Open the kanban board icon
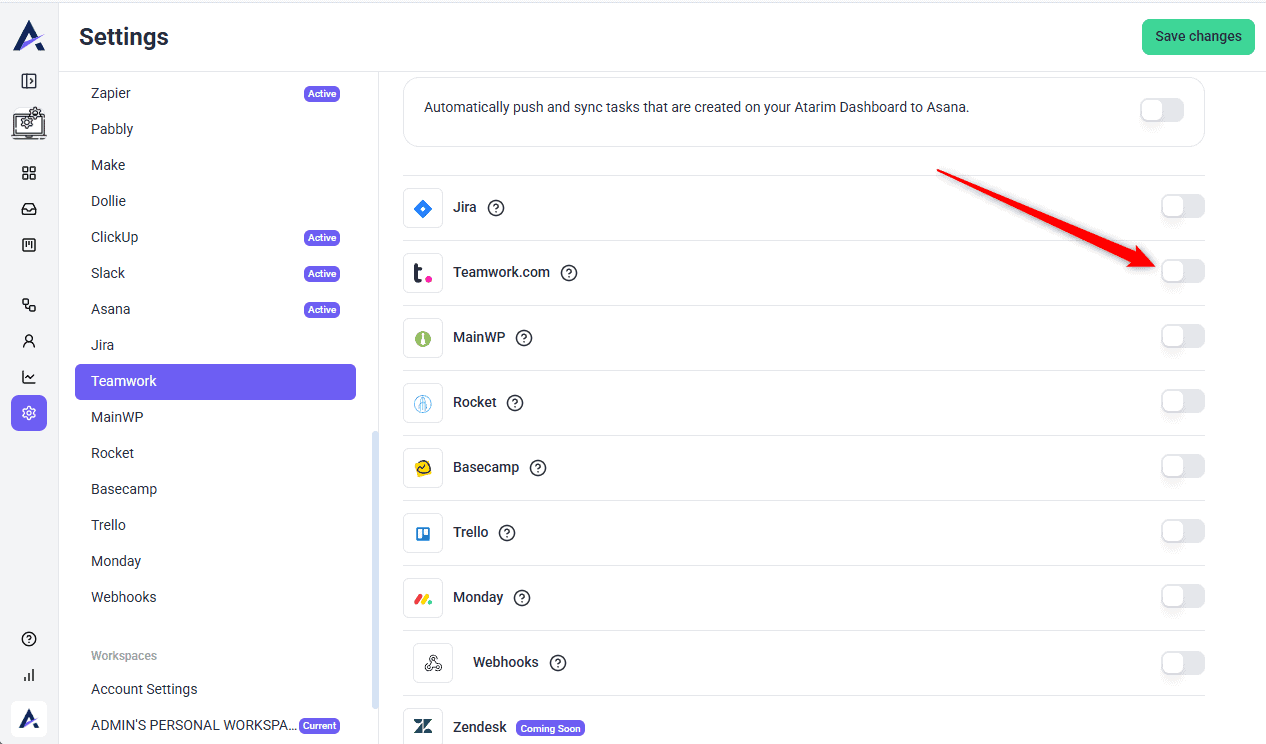Viewport: 1266px width, 744px height. click(x=29, y=245)
